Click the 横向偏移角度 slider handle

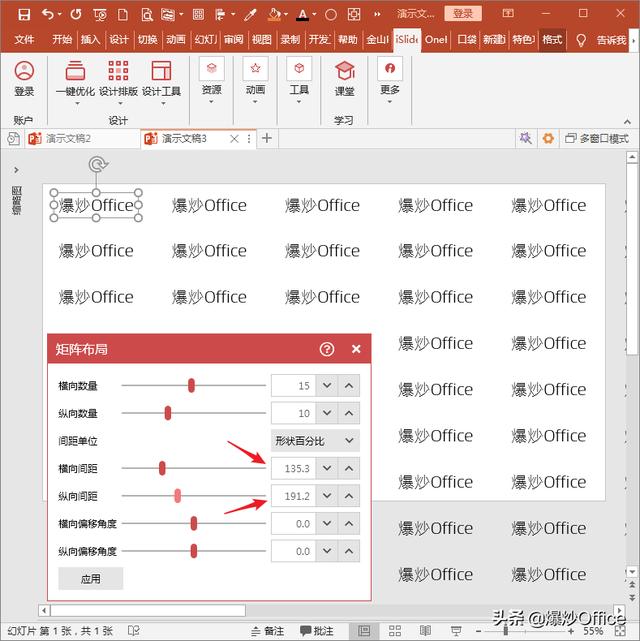coord(194,523)
